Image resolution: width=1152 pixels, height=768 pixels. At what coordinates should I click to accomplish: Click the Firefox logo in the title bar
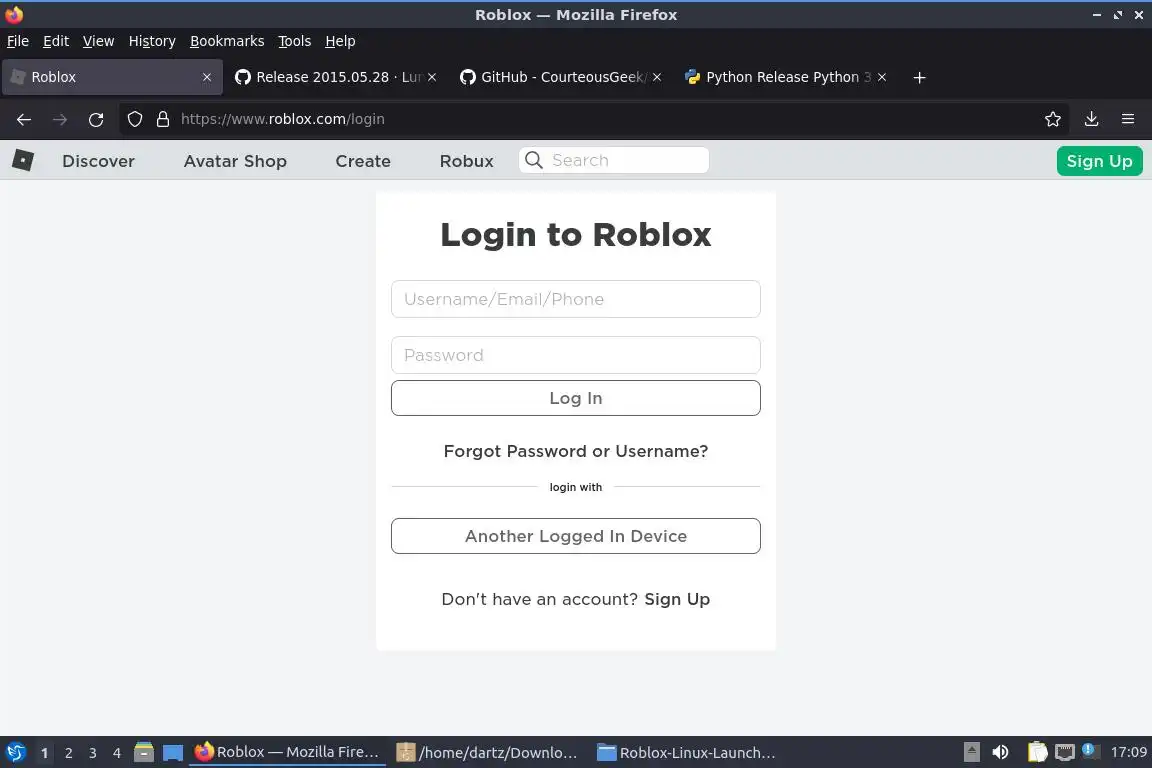click(x=14, y=14)
